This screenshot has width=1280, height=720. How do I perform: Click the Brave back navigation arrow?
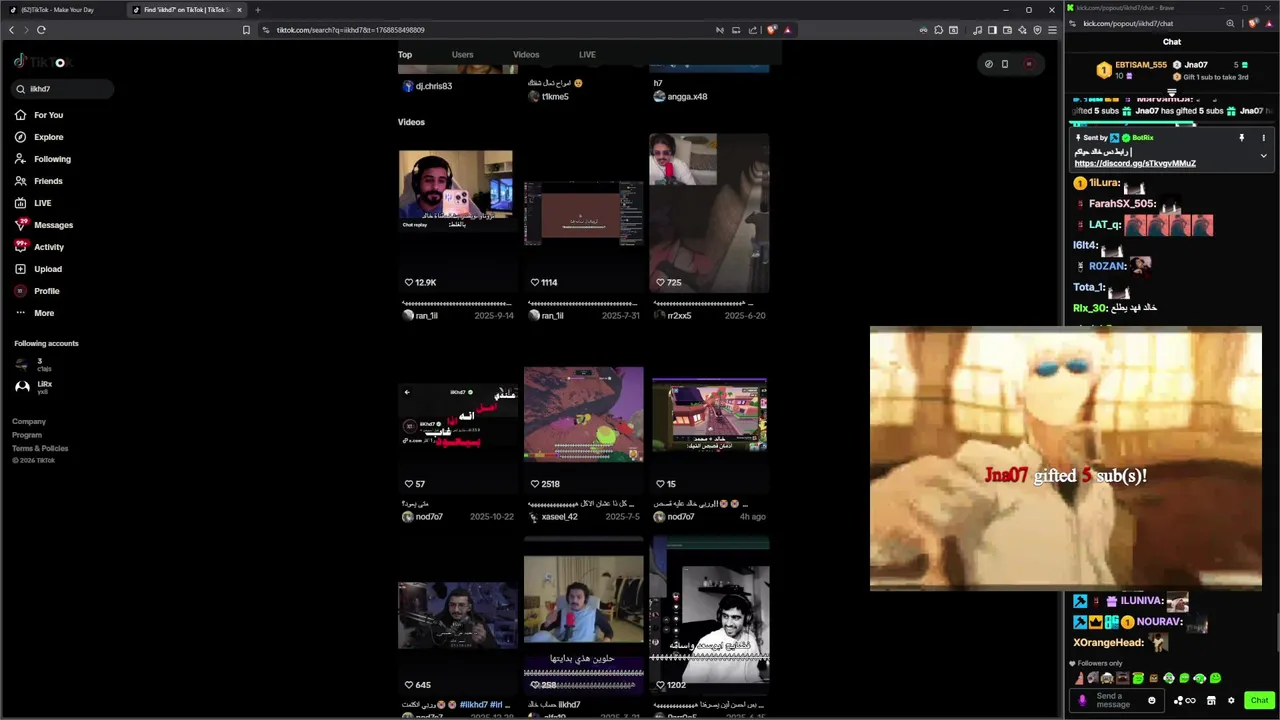(11, 30)
